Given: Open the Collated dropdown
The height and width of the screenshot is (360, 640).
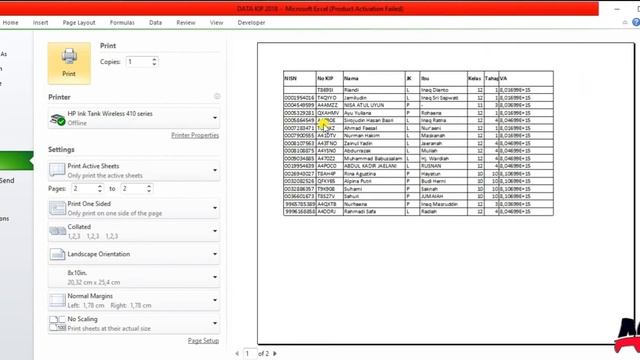Looking at the screenshot, I should (134, 231).
